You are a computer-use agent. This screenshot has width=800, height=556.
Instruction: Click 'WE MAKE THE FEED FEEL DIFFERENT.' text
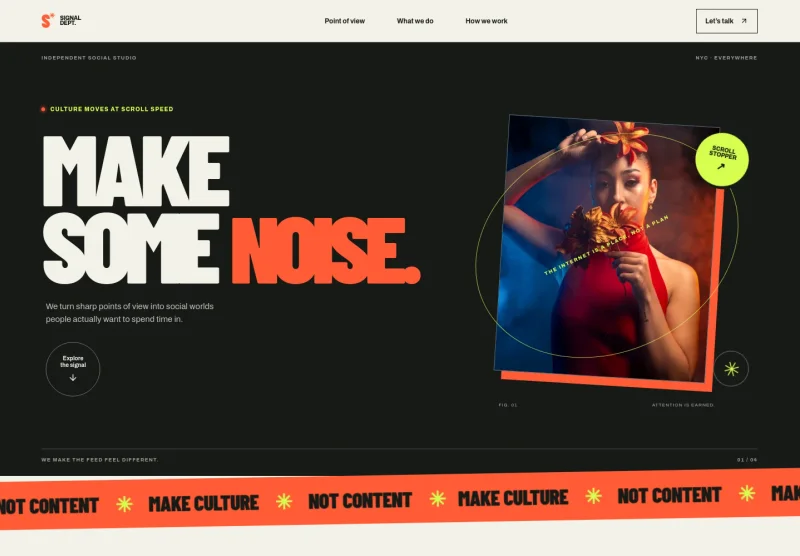[100, 460]
